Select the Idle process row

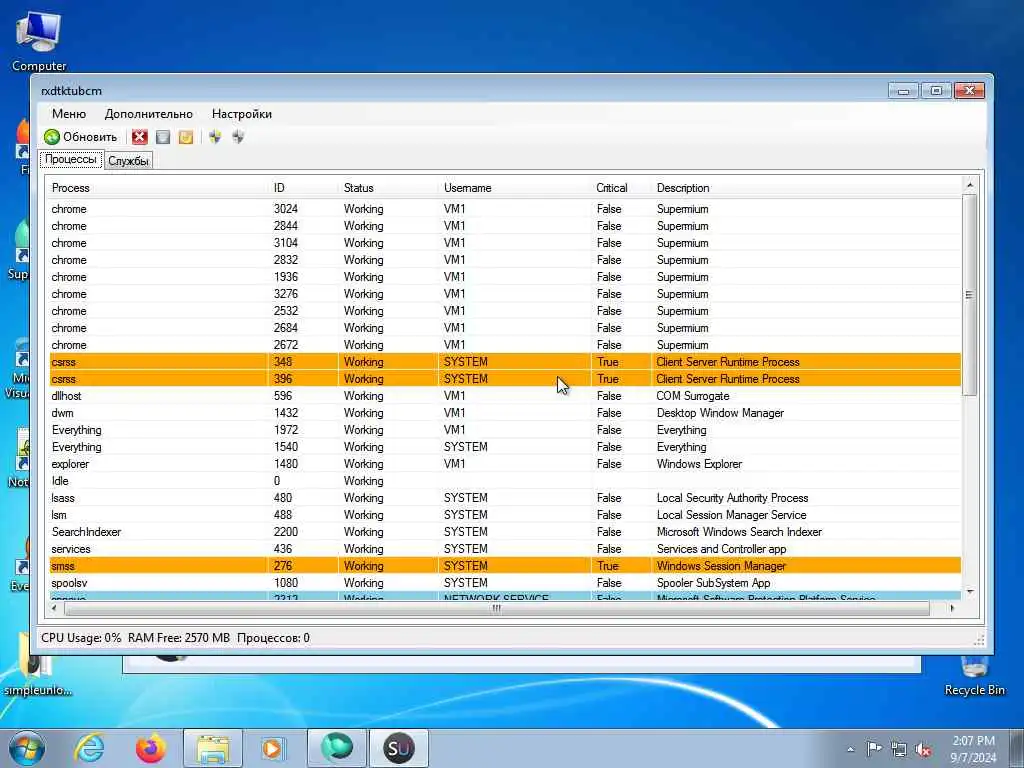[505, 481]
